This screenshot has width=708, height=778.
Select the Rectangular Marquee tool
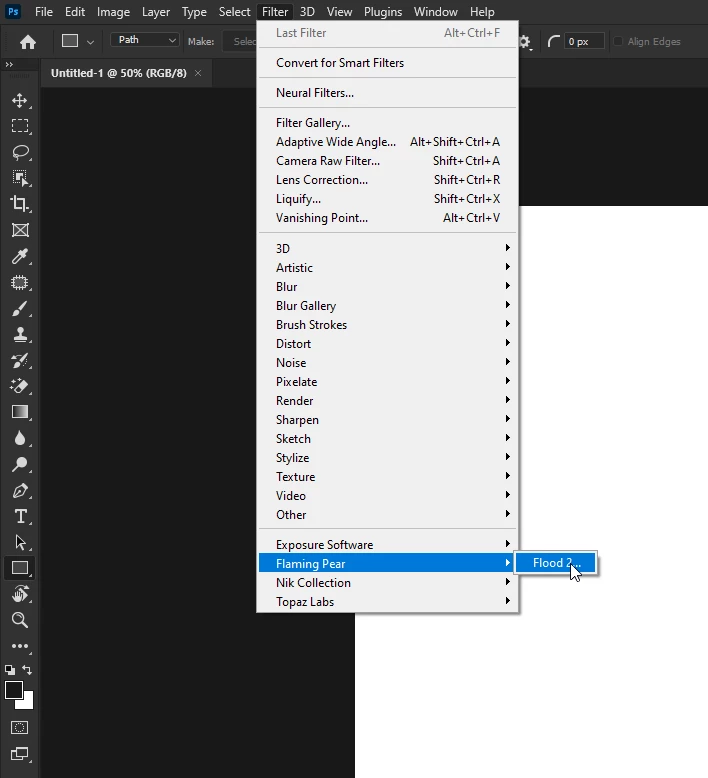tap(20, 126)
